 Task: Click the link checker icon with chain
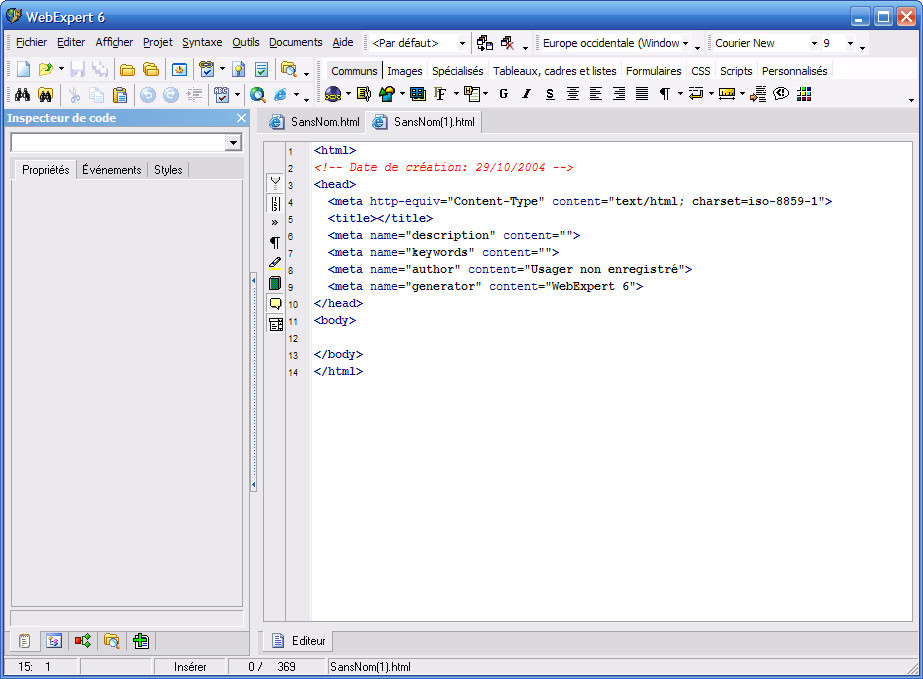click(206, 69)
